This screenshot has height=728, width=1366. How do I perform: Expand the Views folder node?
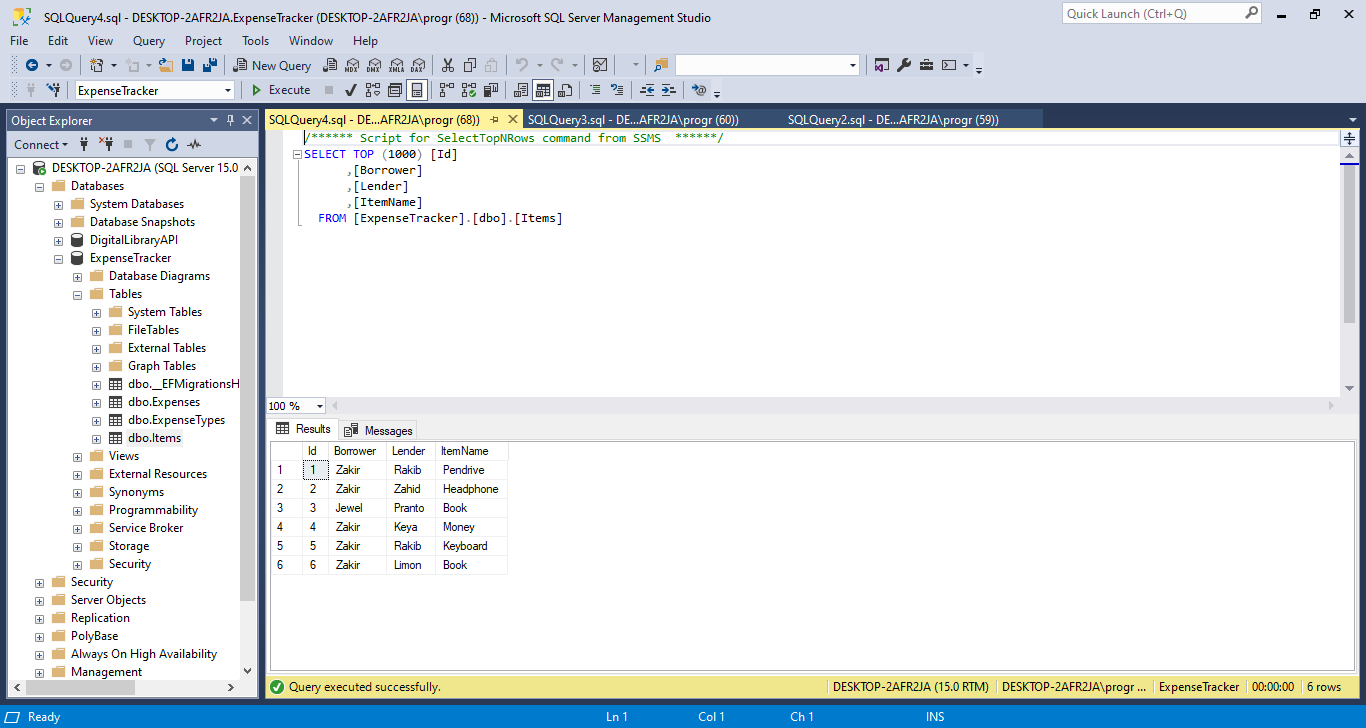(x=78, y=456)
